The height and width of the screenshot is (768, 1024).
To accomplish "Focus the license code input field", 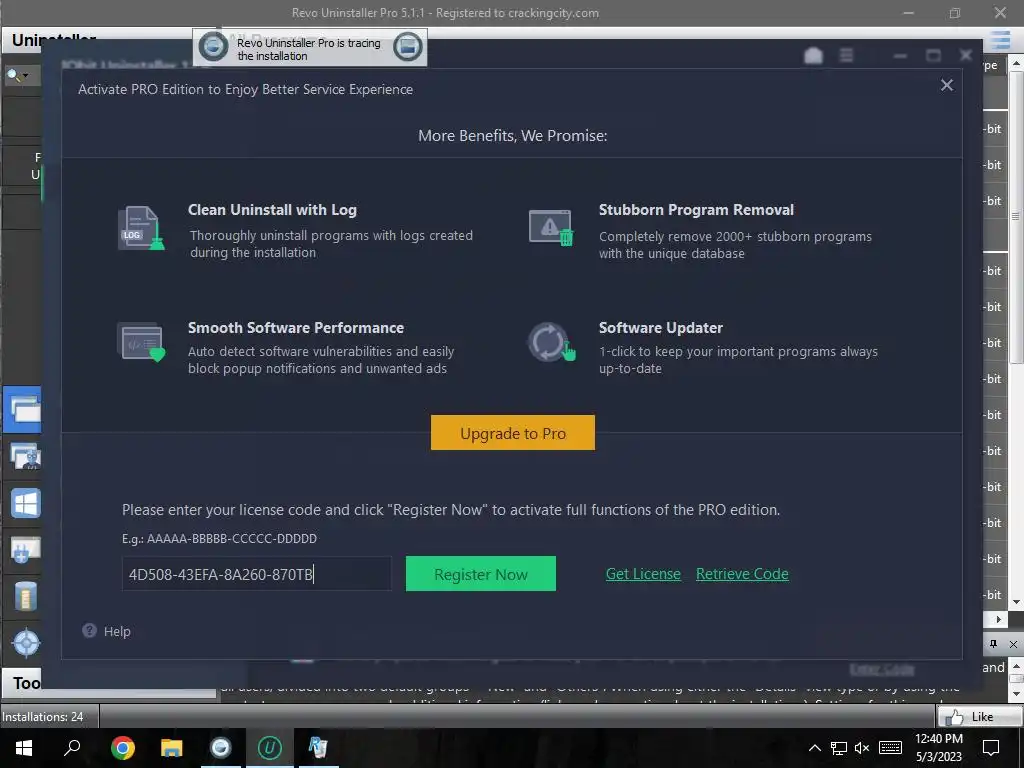I will (257, 573).
